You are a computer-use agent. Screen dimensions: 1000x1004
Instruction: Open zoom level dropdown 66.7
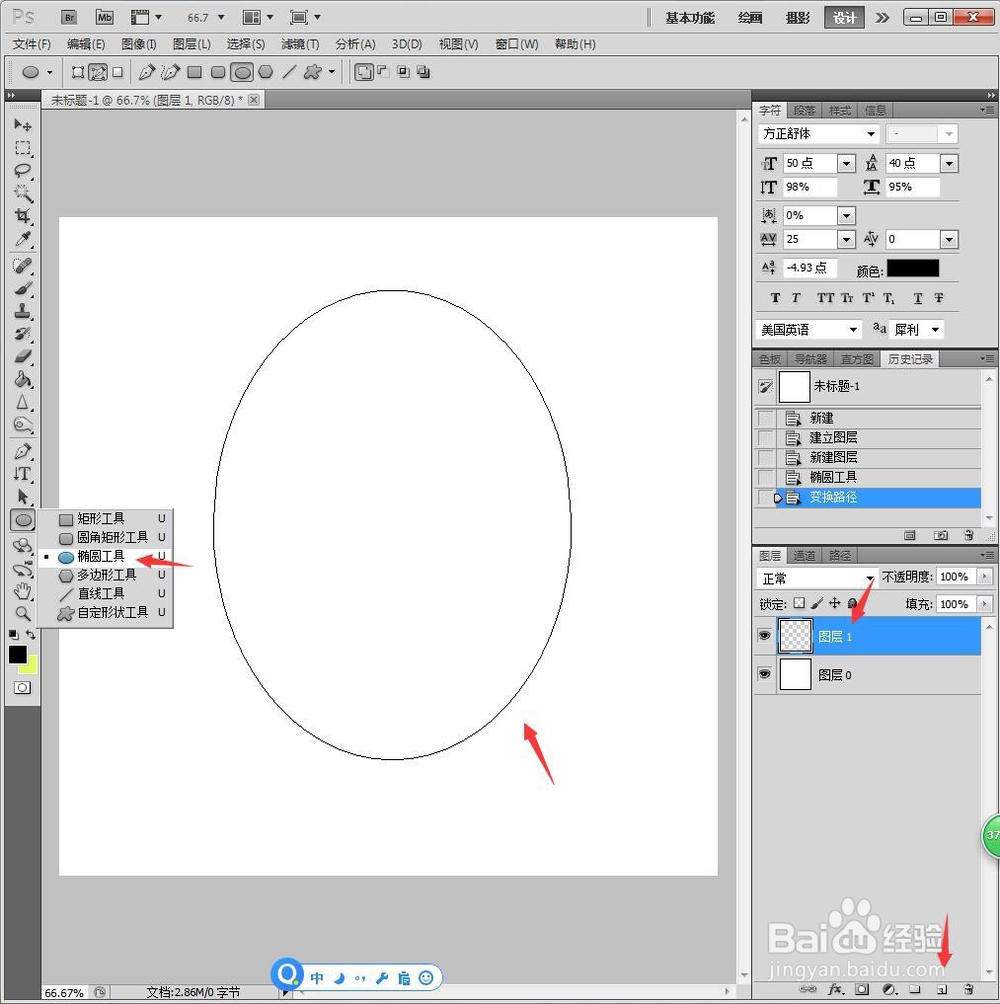tap(222, 17)
